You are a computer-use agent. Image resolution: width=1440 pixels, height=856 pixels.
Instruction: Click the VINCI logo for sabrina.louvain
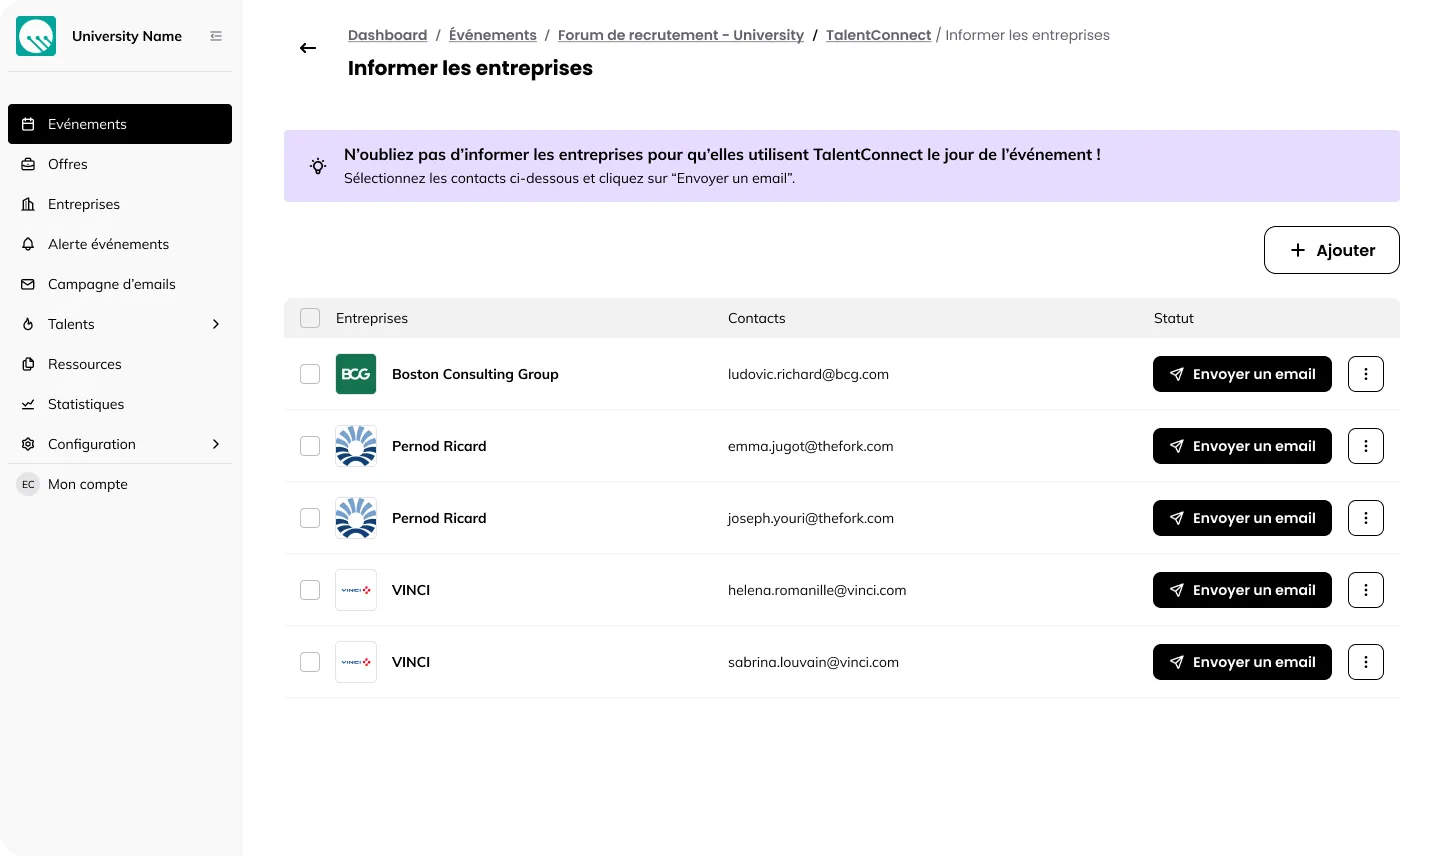356,662
